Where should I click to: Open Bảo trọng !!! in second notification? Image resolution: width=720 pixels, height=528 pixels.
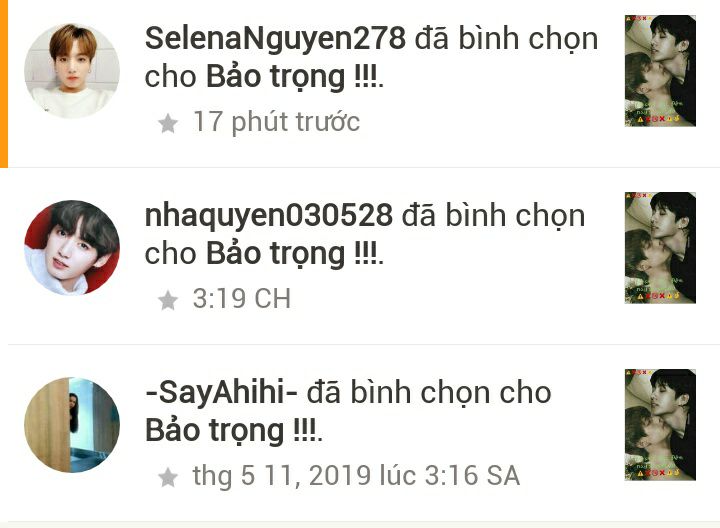click(x=292, y=253)
